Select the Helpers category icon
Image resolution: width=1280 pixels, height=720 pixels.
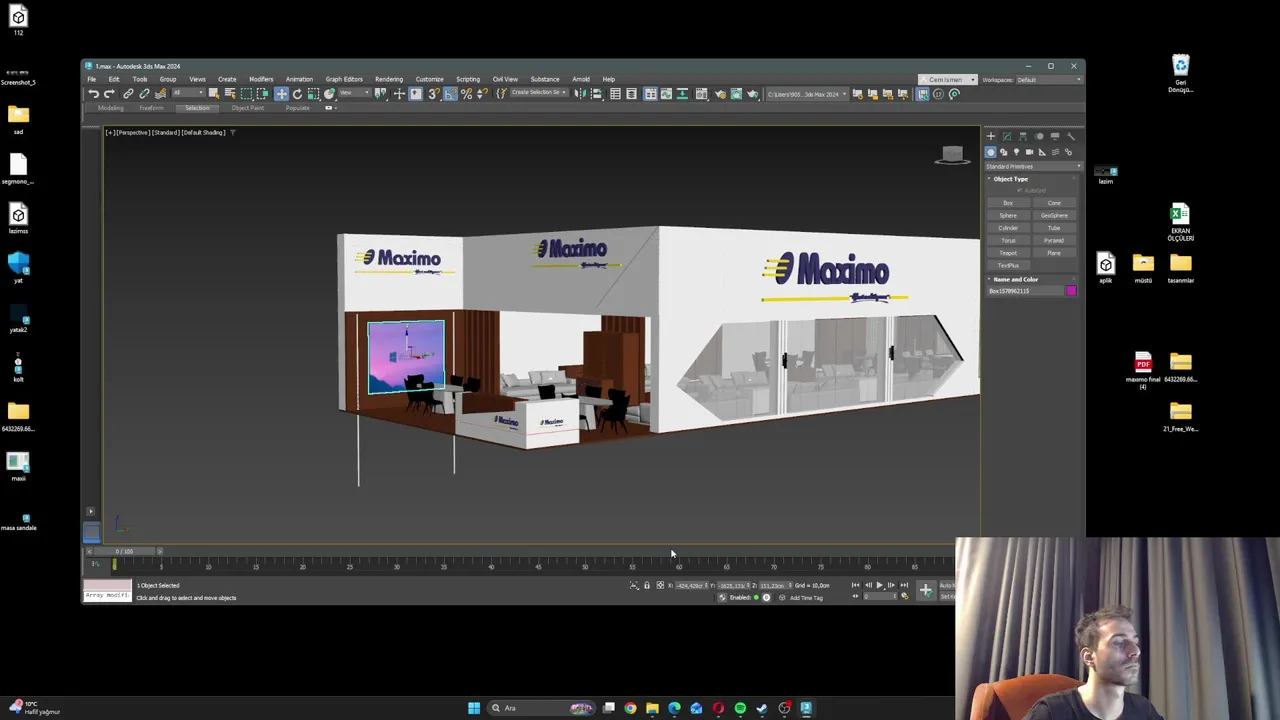tap(1042, 152)
